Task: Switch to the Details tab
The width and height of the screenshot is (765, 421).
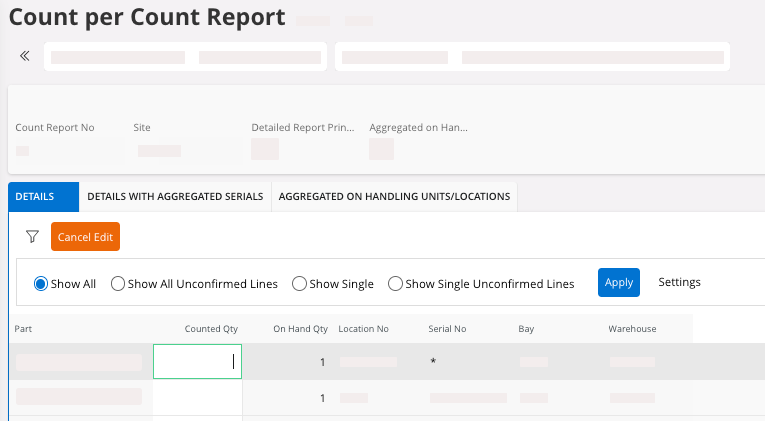Action: tap(35, 197)
